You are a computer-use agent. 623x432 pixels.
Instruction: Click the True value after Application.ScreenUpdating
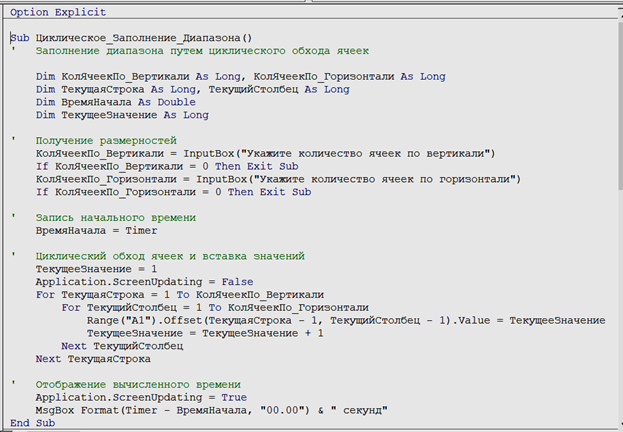tap(234, 397)
